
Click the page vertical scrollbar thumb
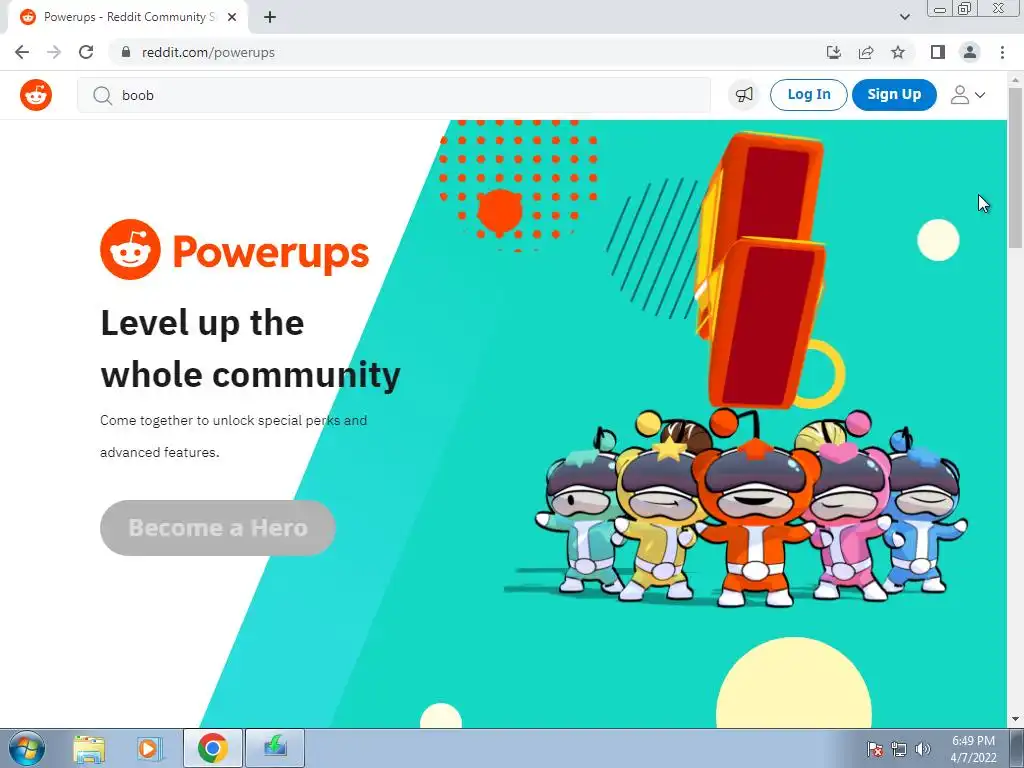click(1016, 167)
